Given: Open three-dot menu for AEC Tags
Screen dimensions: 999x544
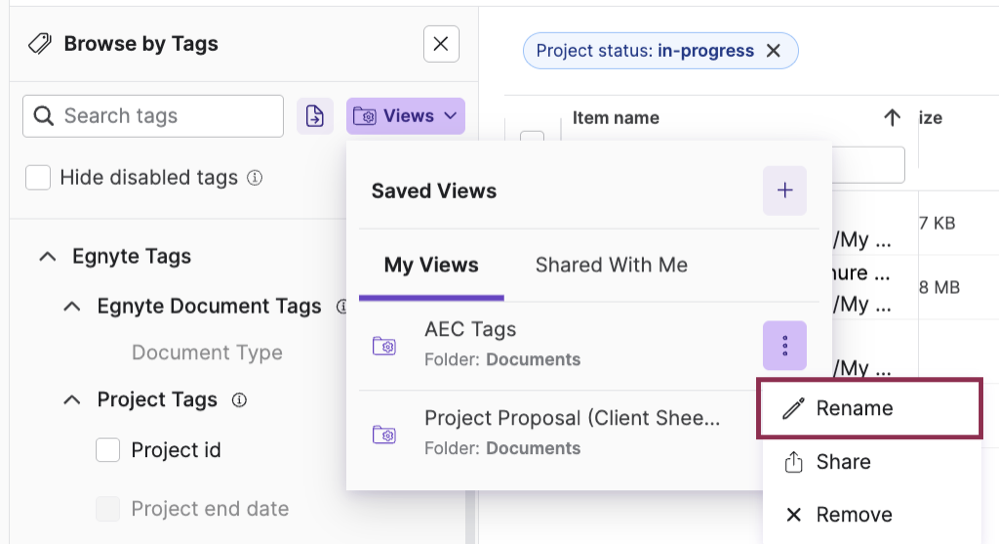Looking at the screenshot, I should pyautogui.click(x=785, y=345).
